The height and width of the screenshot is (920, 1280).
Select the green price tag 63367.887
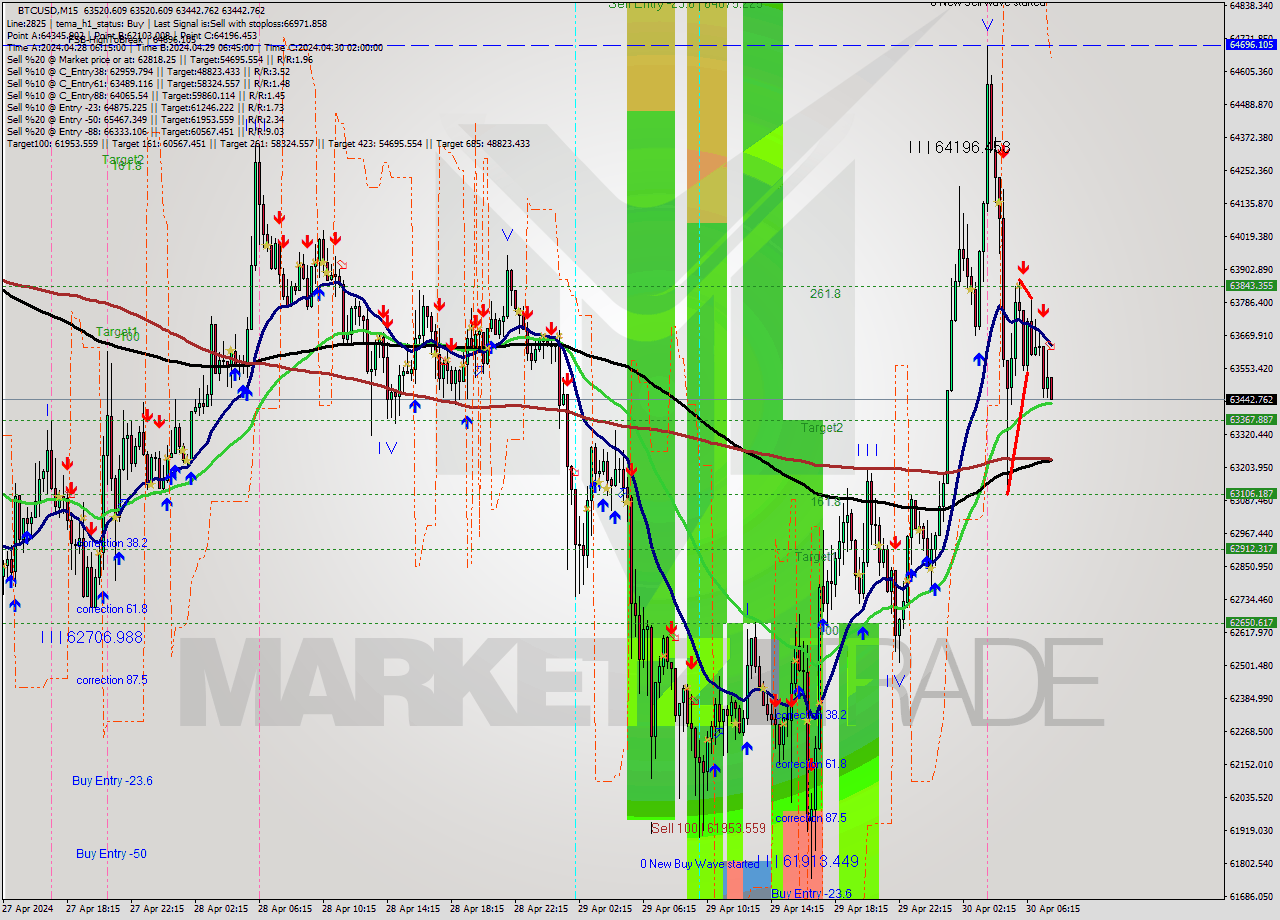tap(1252, 419)
